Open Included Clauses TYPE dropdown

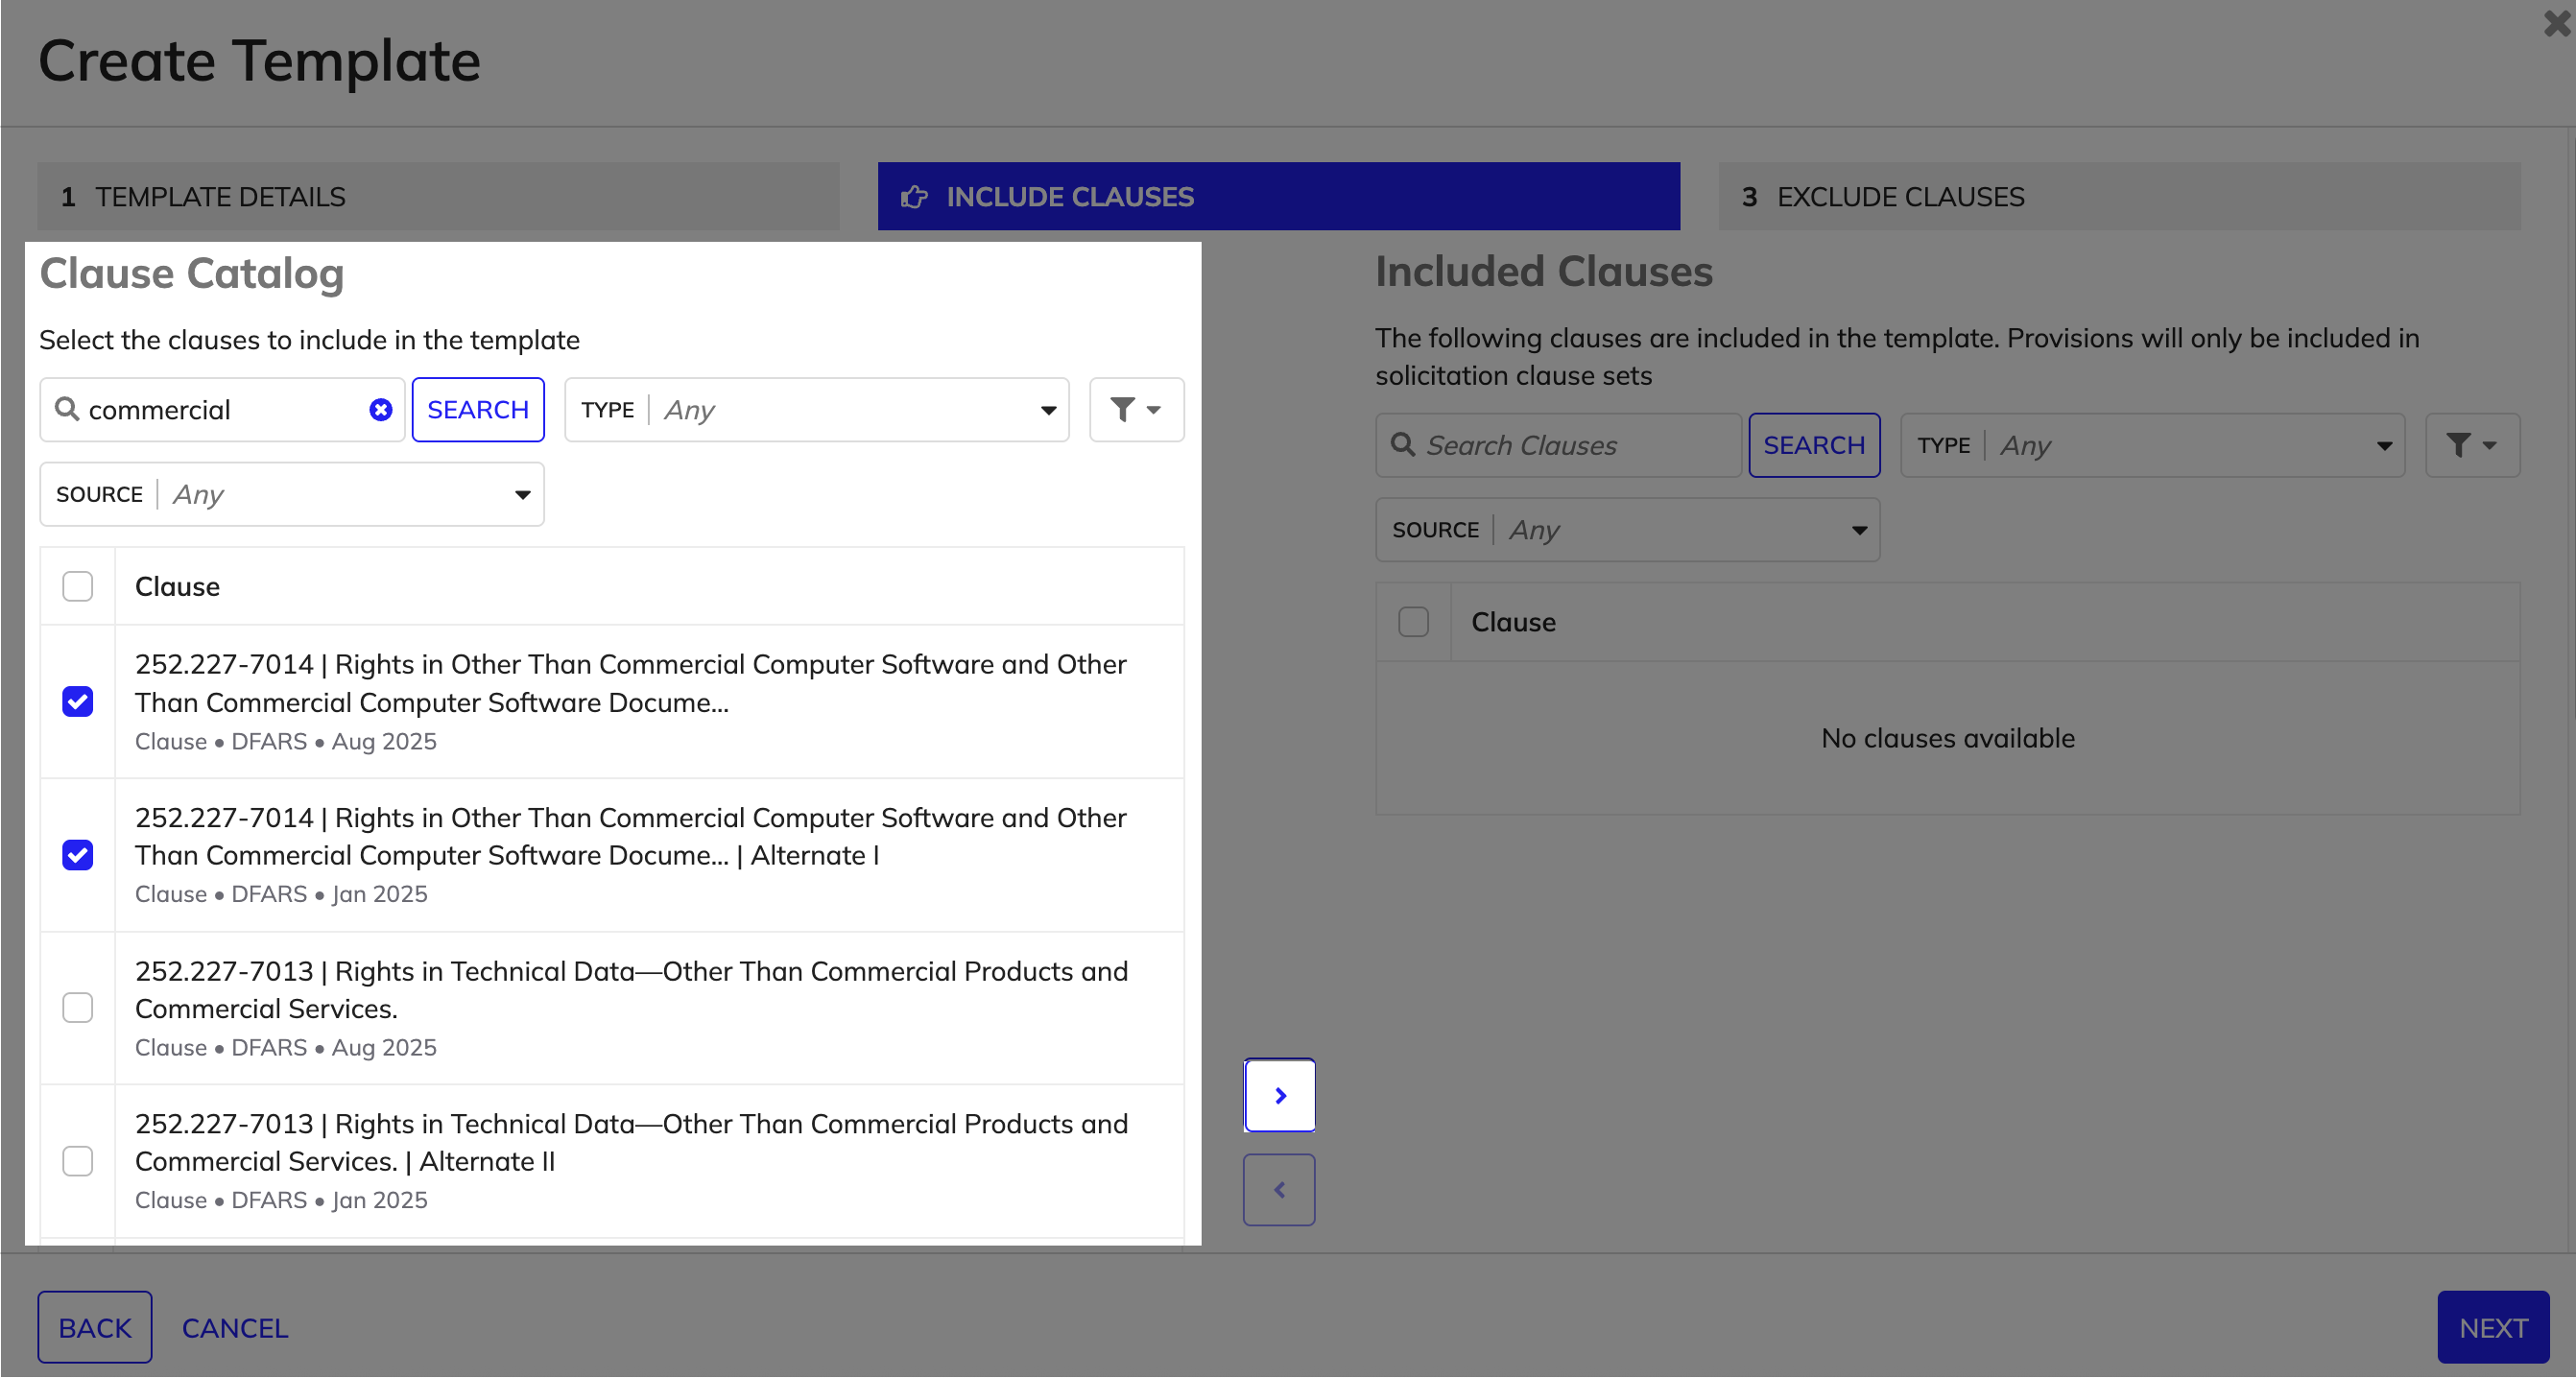point(2152,446)
